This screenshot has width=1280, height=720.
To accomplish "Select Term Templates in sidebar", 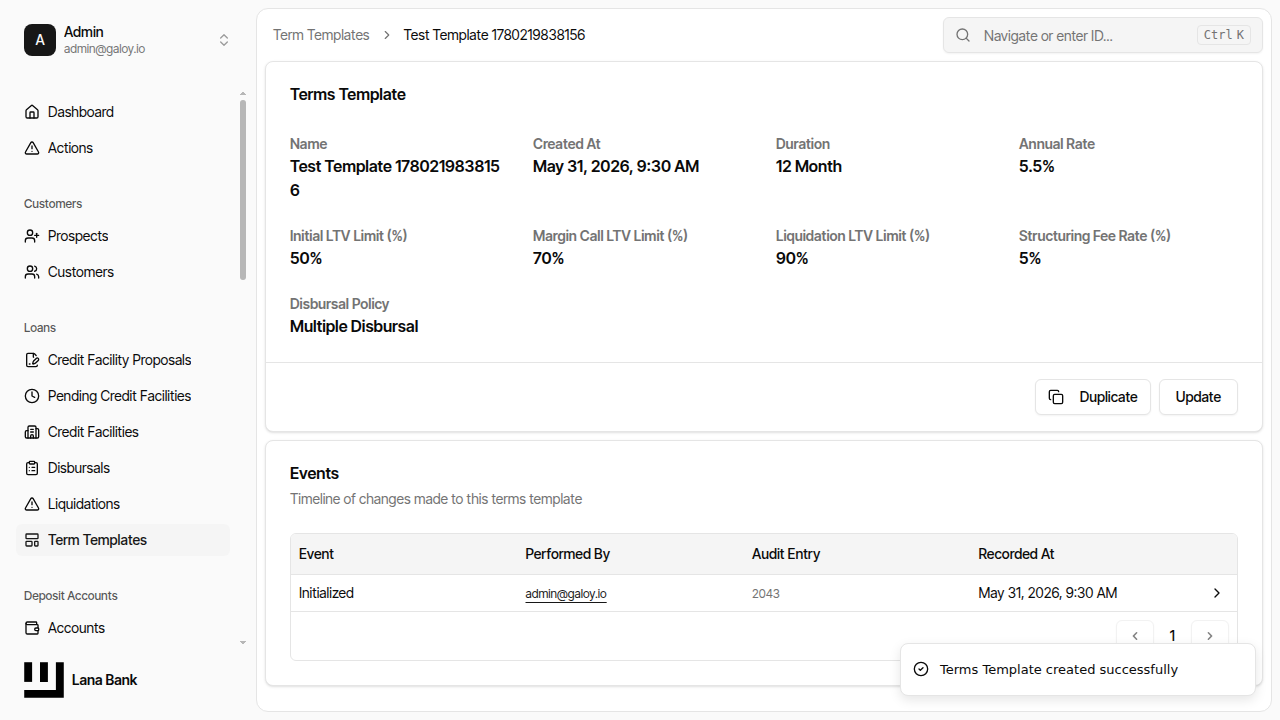I will 123,540.
